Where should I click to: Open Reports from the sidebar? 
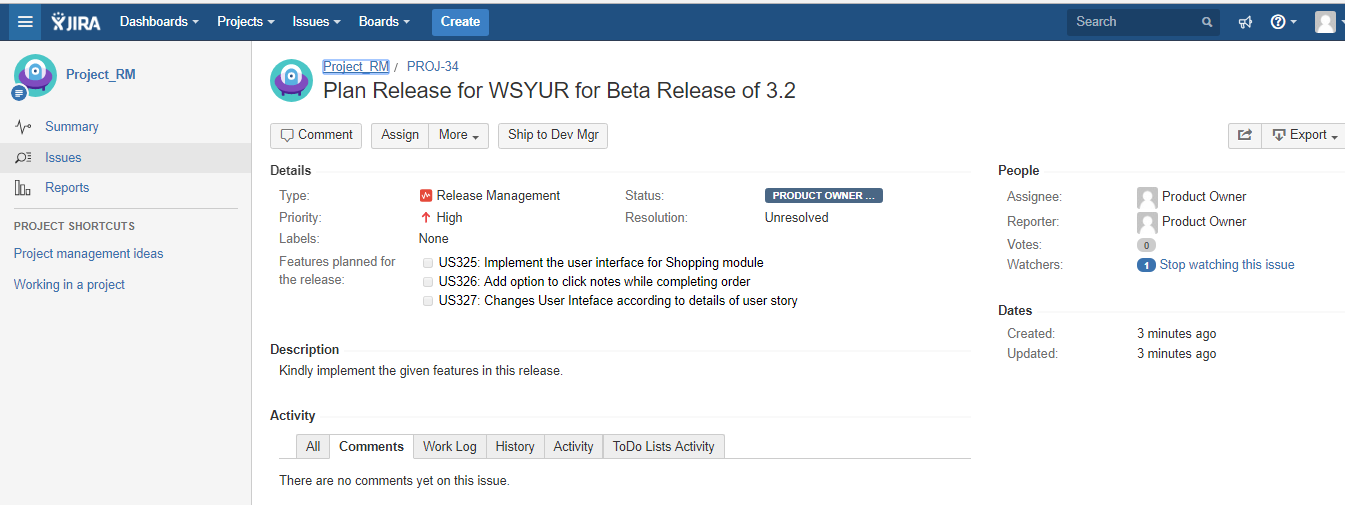[67, 188]
